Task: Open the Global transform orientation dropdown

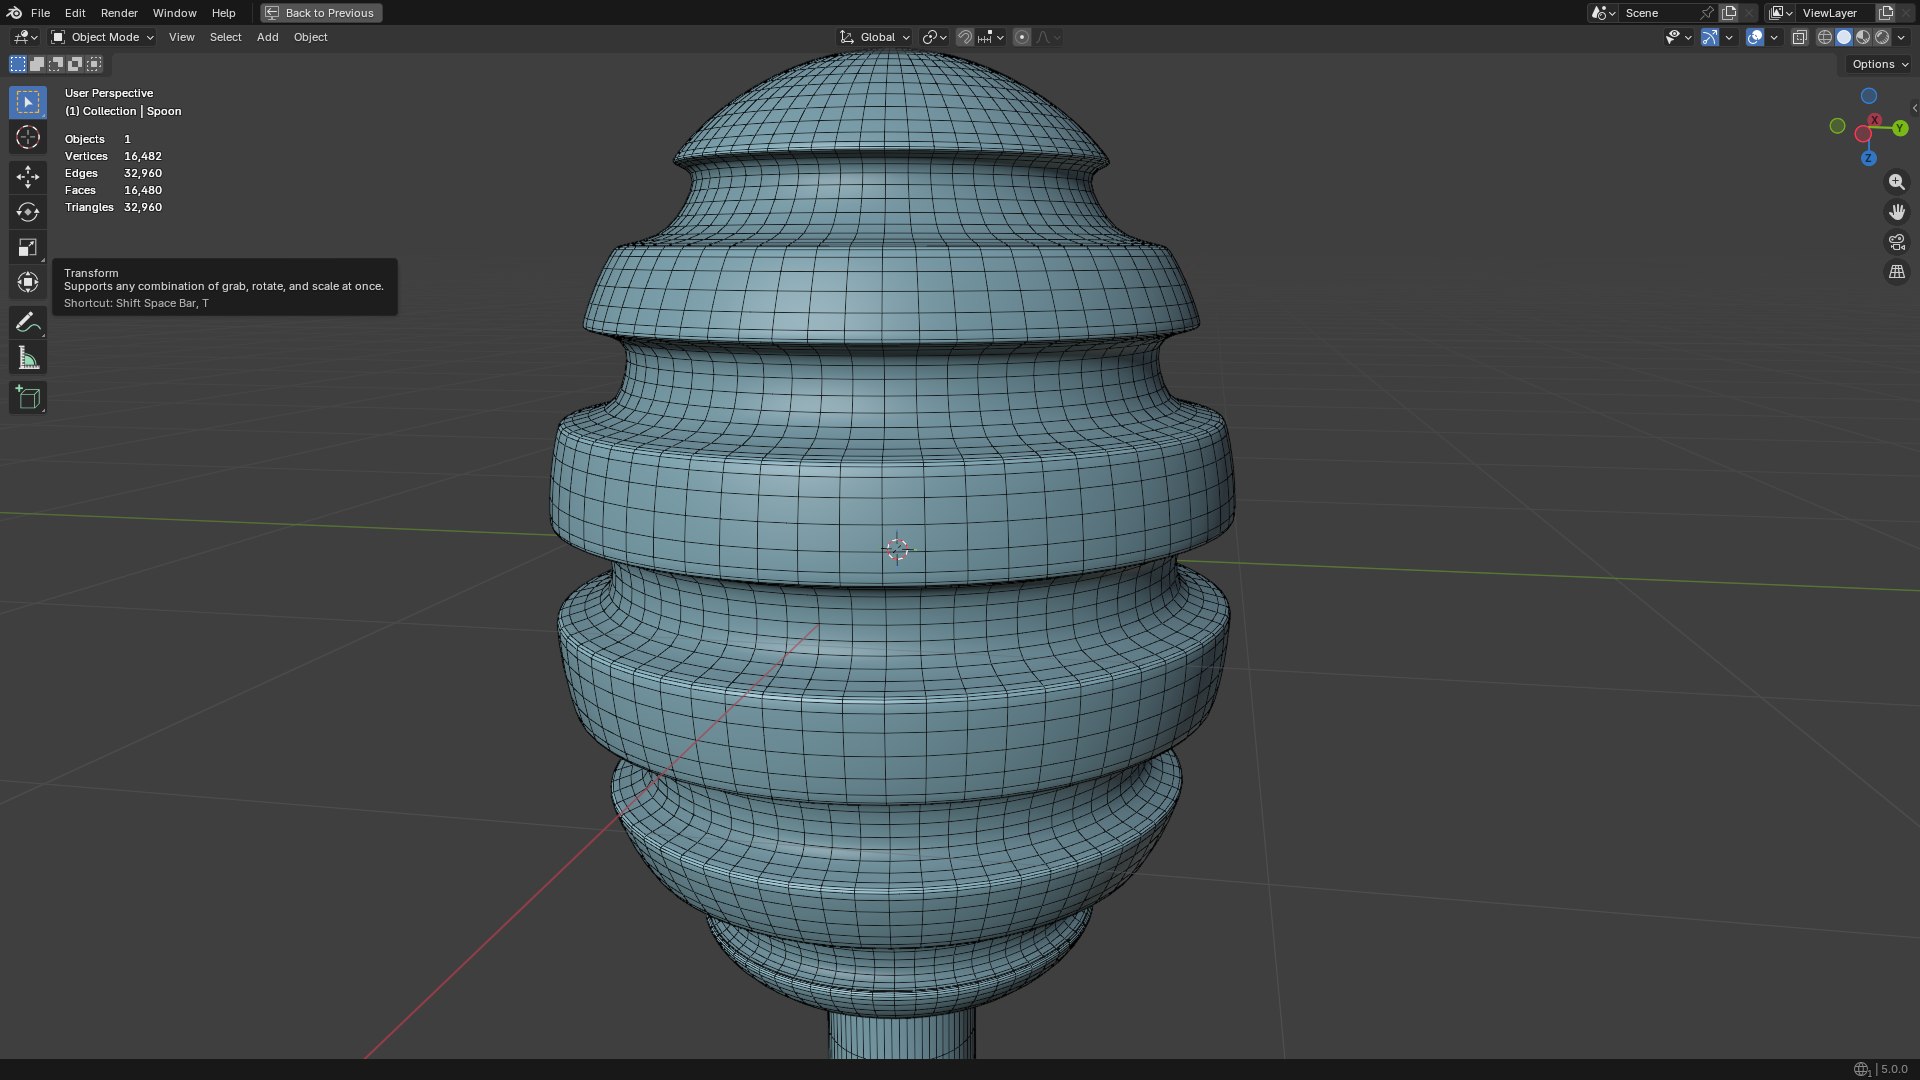Action: [x=875, y=37]
